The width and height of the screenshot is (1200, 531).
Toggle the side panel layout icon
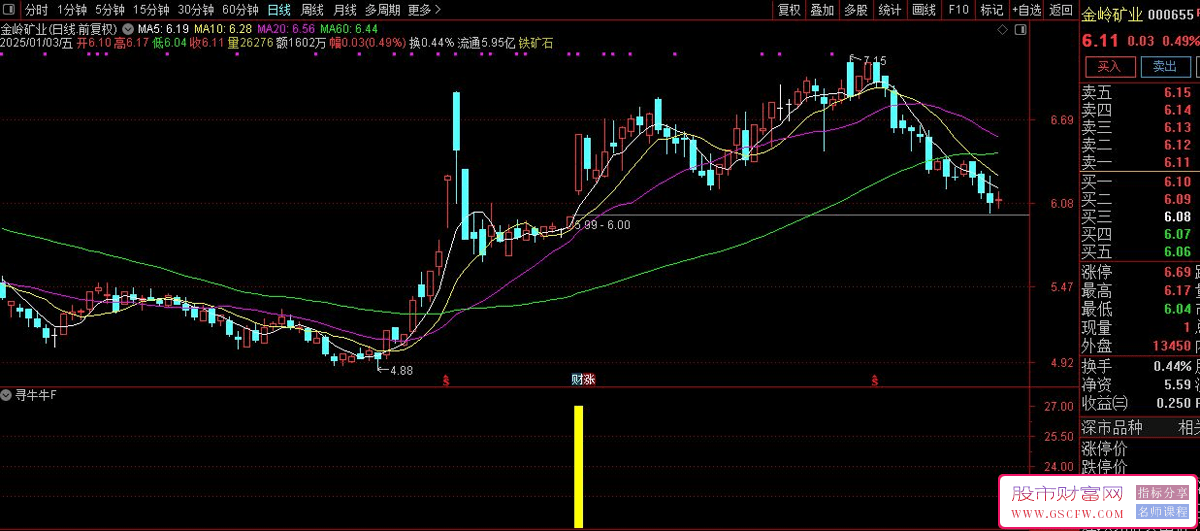pos(1020,31)
